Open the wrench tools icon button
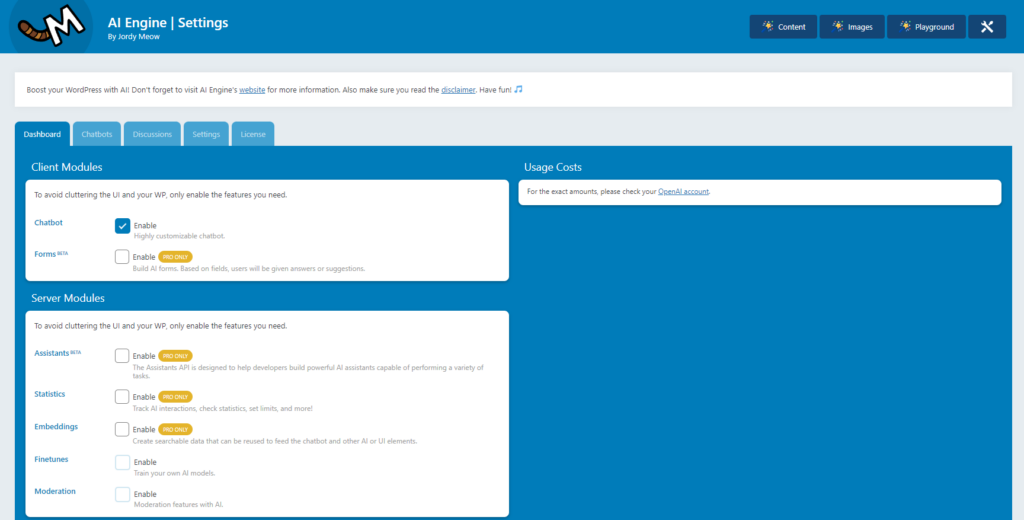 [x=986, y=27]
